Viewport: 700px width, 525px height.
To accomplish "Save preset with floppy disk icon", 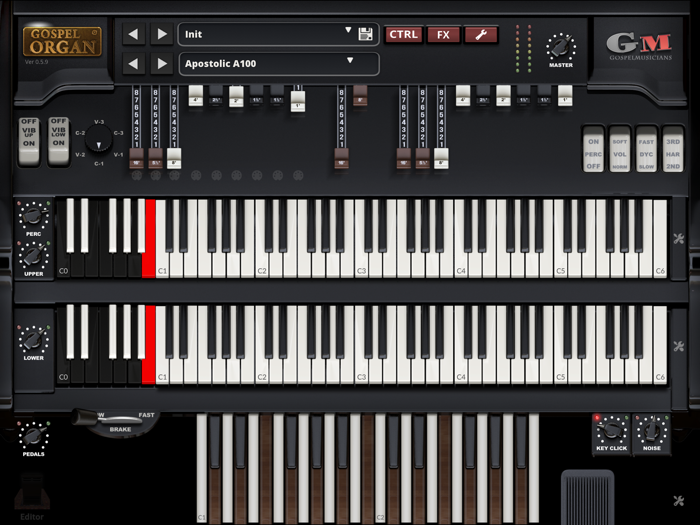I will 365,34.
